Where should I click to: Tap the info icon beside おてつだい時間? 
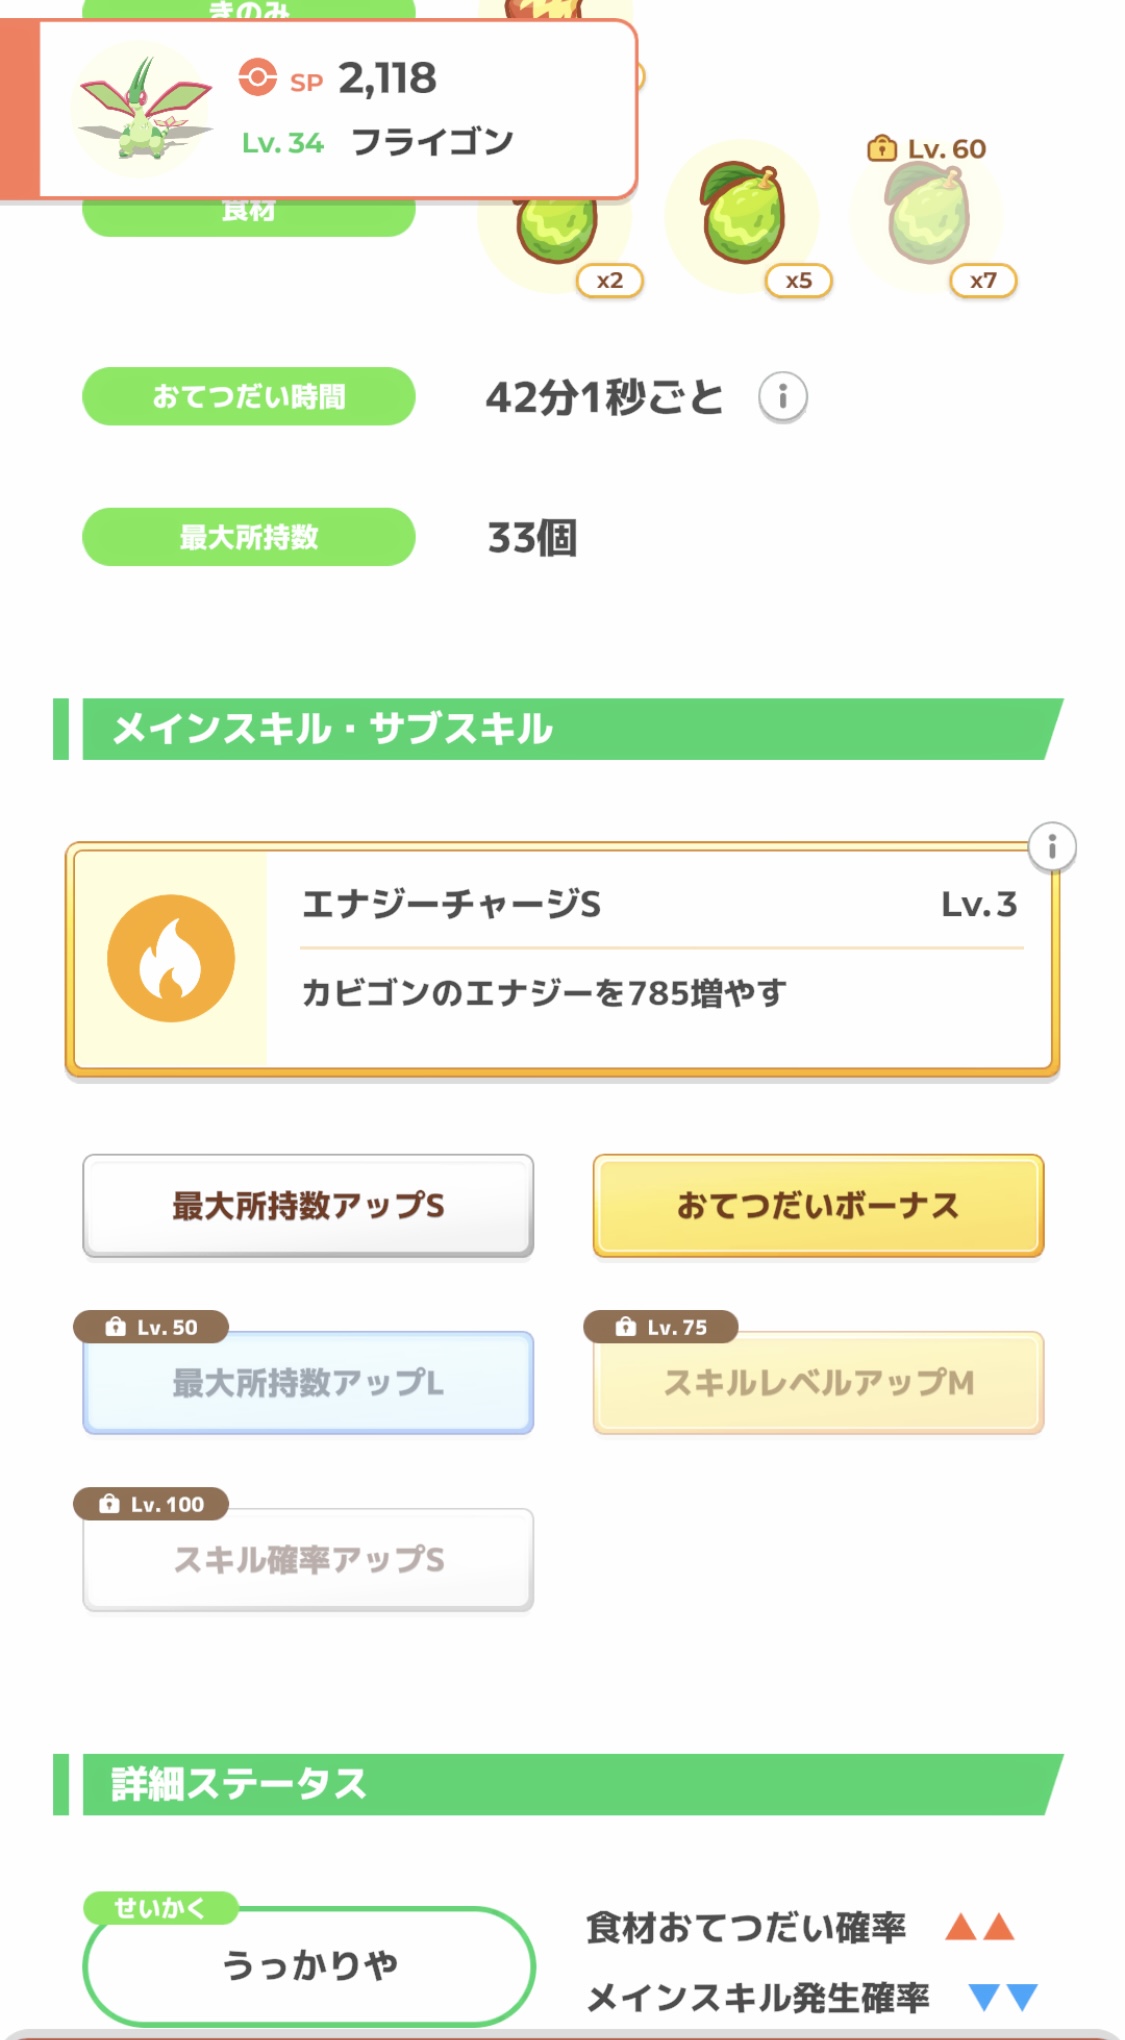783,397
